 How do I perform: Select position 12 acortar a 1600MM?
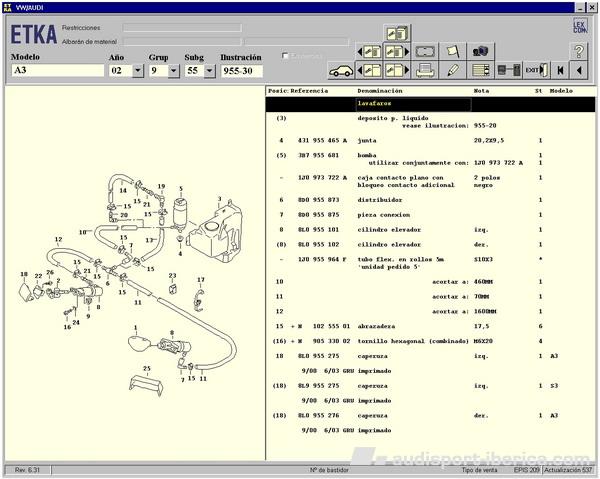click(x=430, y=311)
